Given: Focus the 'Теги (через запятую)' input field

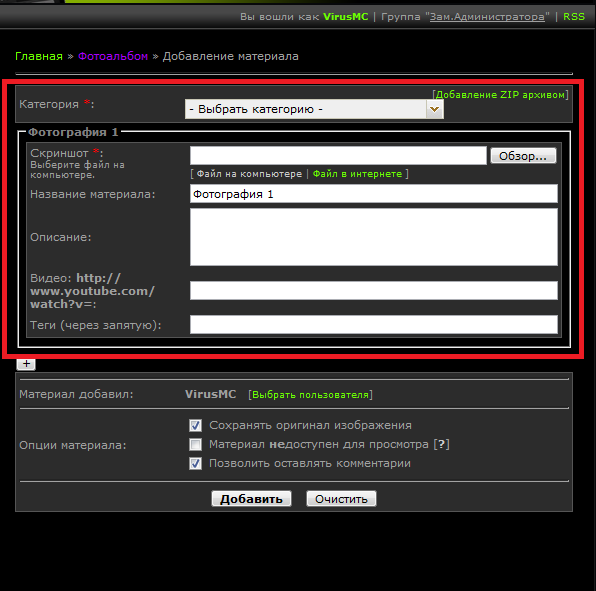Looking at the screenshot, I should click(374, 325).
